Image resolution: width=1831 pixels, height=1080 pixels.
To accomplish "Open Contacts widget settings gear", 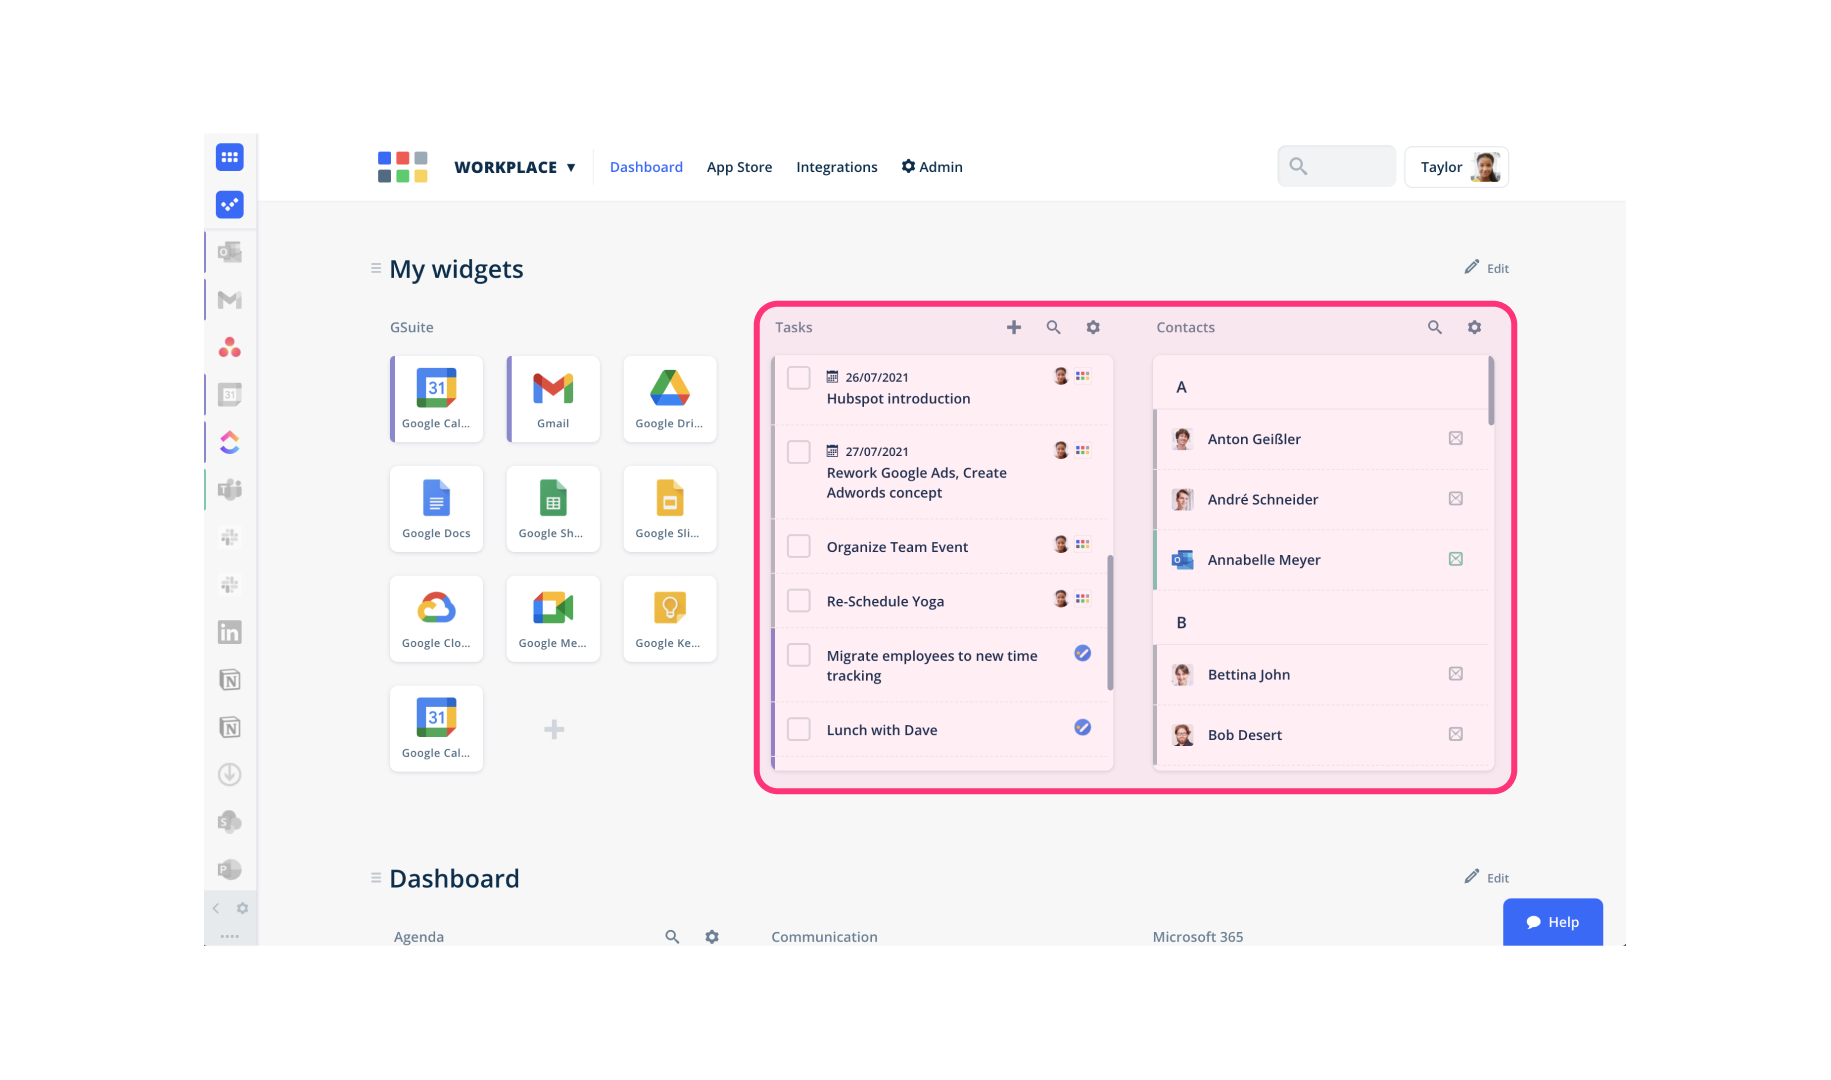I will click(1474, 327).
